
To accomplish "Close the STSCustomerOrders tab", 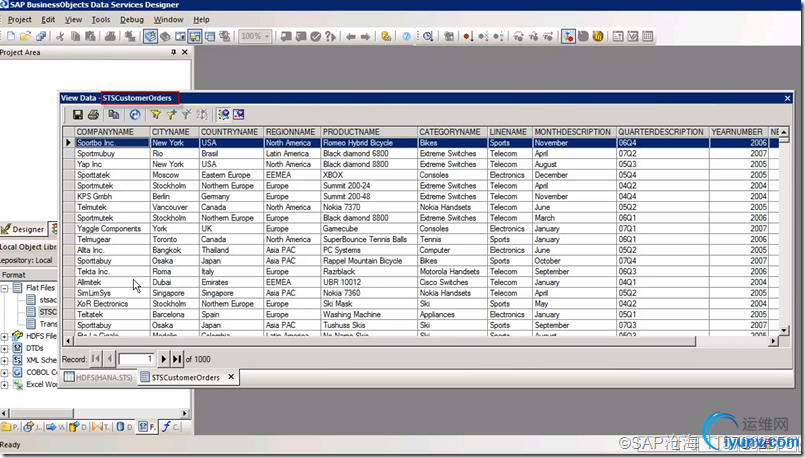I will pyautogui.click(x=232, y=377).
